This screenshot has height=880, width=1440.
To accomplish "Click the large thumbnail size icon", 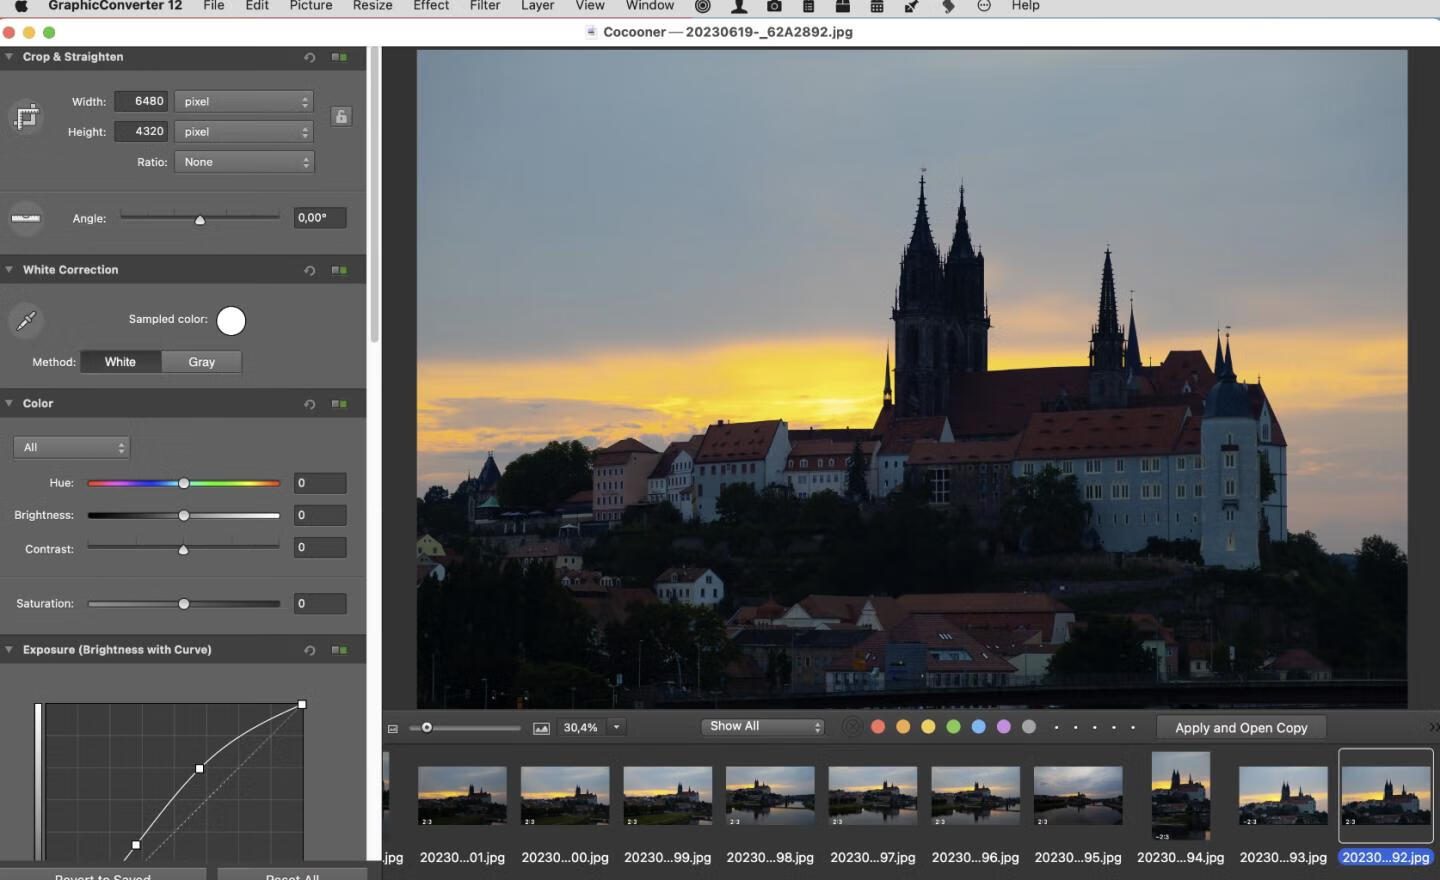I will [541, 728].
